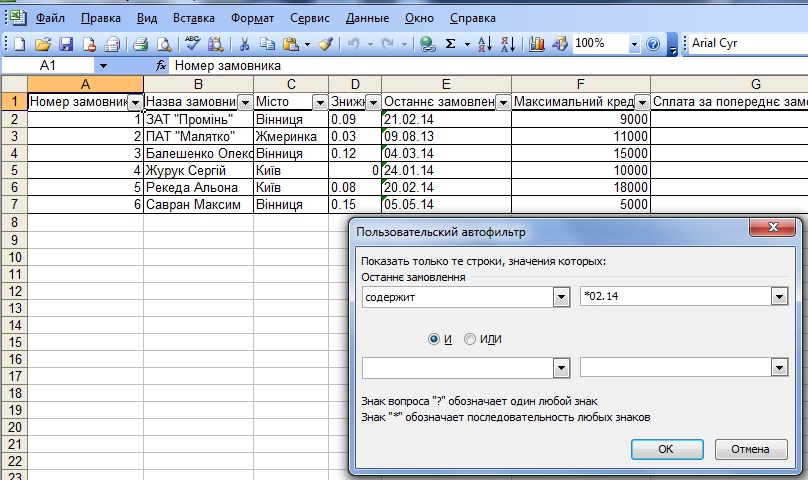The width and height of the screenshot is (808, 480).
Task: Cancel the dialog with Отмена
Action: tap(751, 449)
